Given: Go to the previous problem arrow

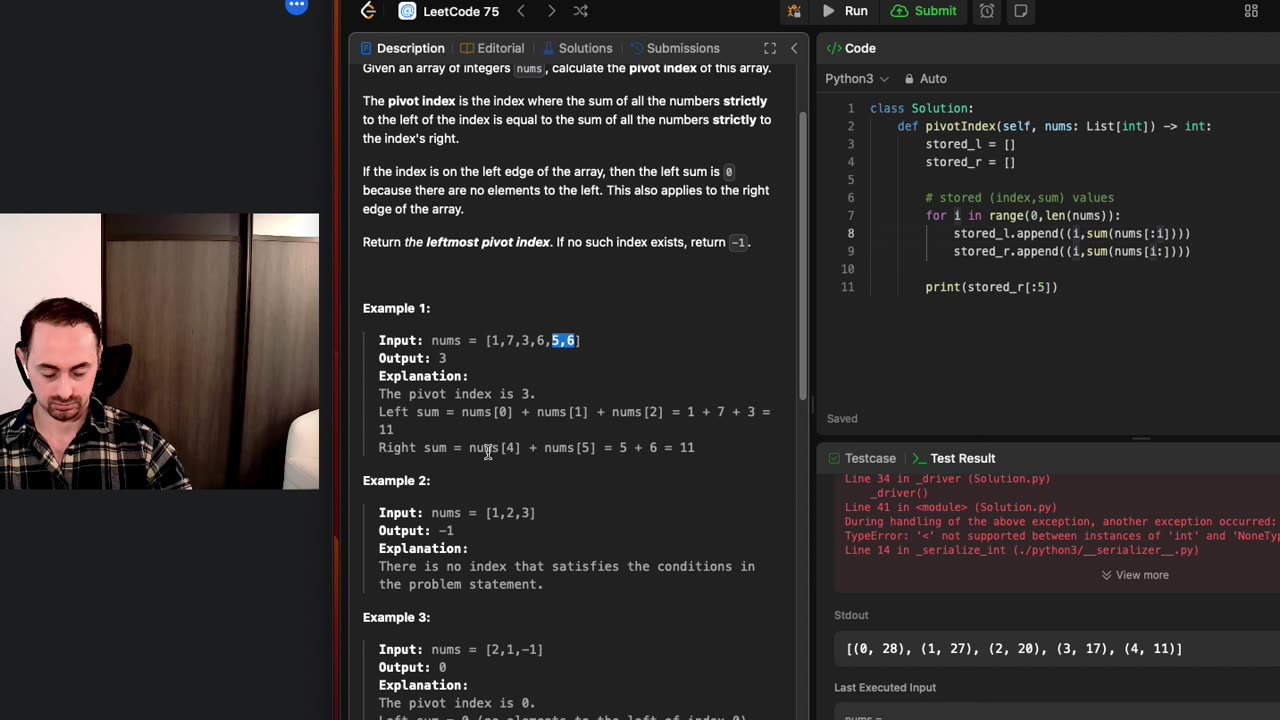Looking at the screenshot, I should tap(521, 11).
